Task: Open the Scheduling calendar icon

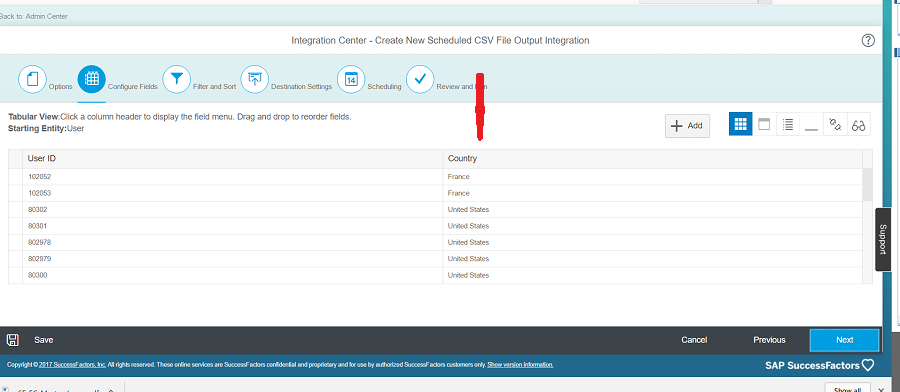Action: [x=351, y=79]
